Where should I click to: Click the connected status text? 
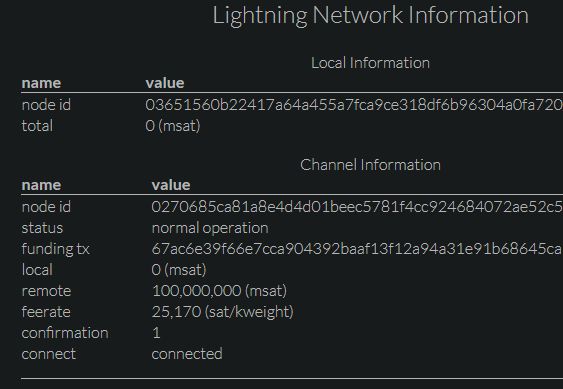pos(187,354)
